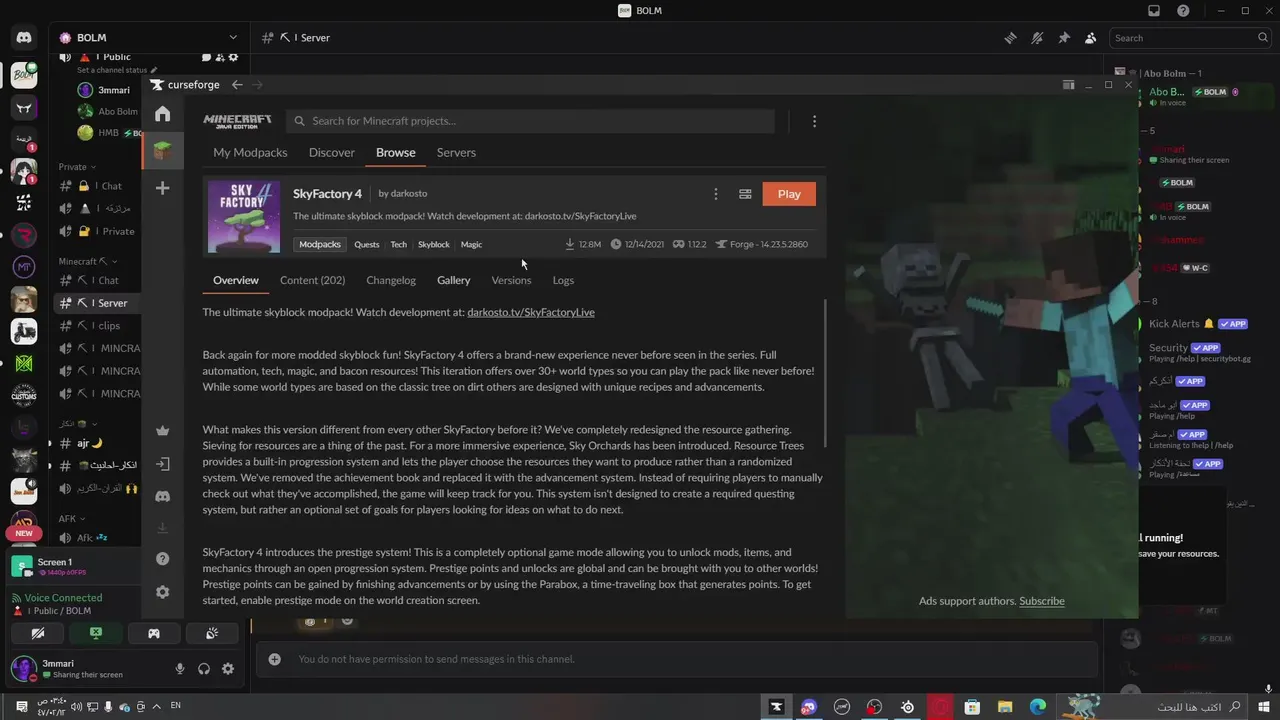The width and height of the screenshot is (1280, 720).
Task: Open File Explorer from taskbar
Action: [x=1005, y=706]
